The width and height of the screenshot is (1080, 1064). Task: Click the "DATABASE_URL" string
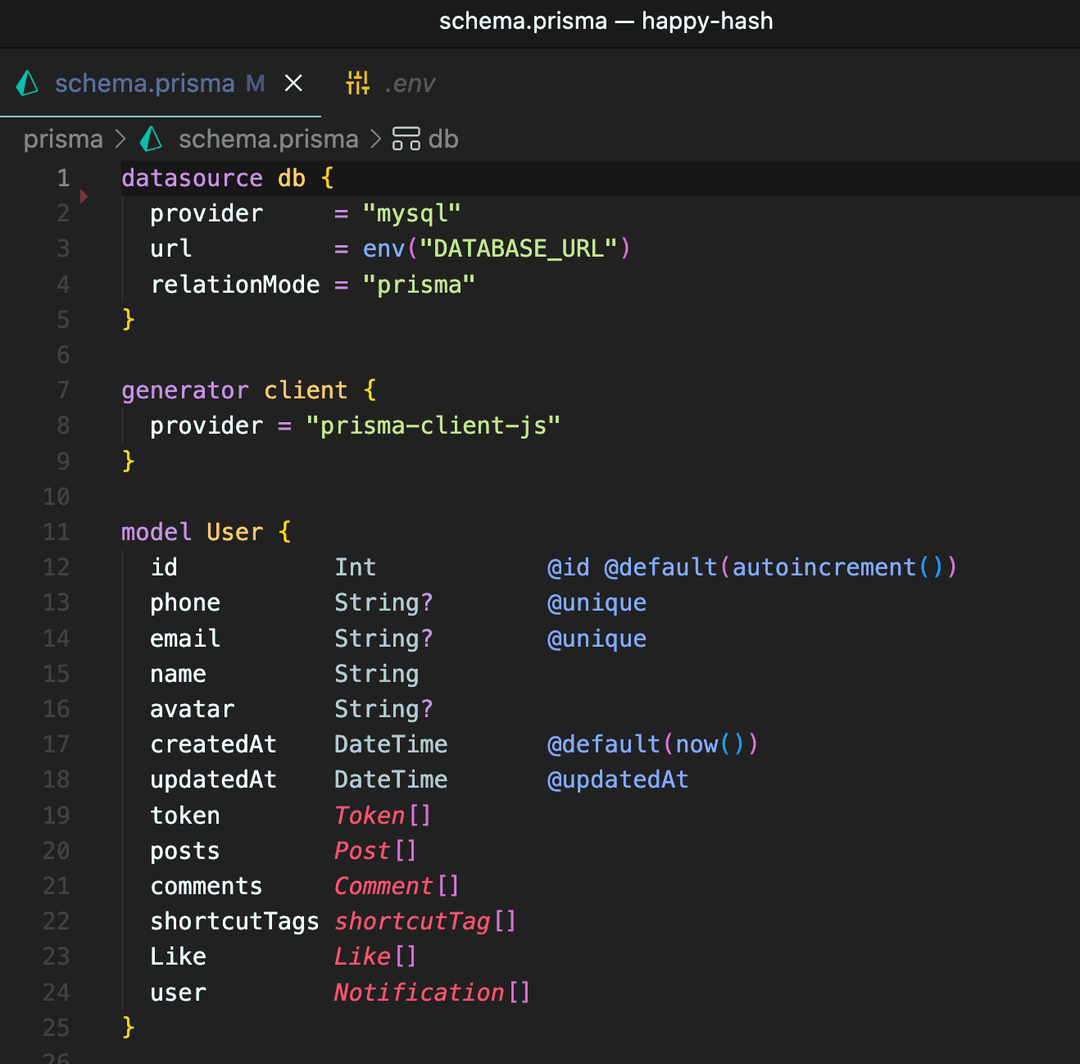click(518, 249)
